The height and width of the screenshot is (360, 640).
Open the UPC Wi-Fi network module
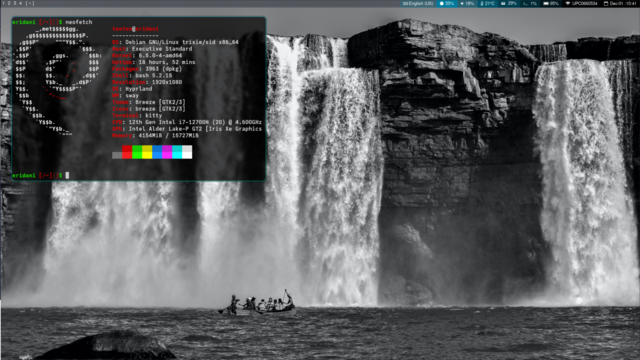tap(581, 3)
